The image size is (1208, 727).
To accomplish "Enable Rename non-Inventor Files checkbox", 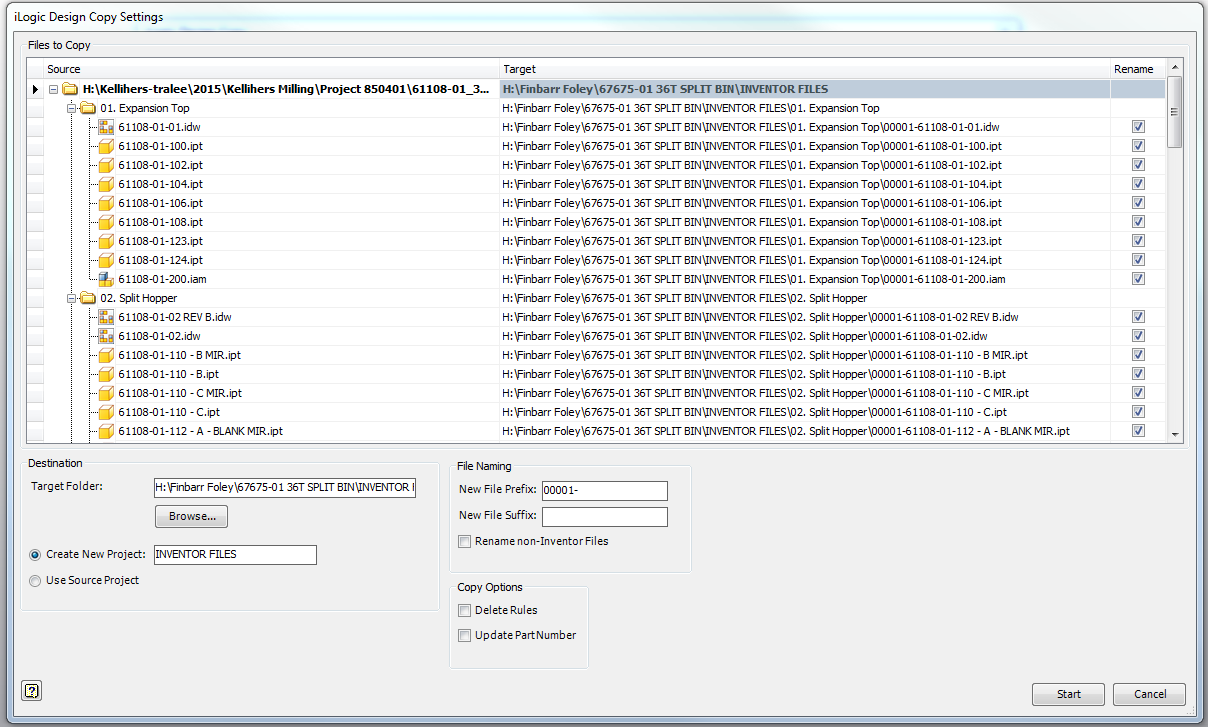I will click(x=464, y=542).
